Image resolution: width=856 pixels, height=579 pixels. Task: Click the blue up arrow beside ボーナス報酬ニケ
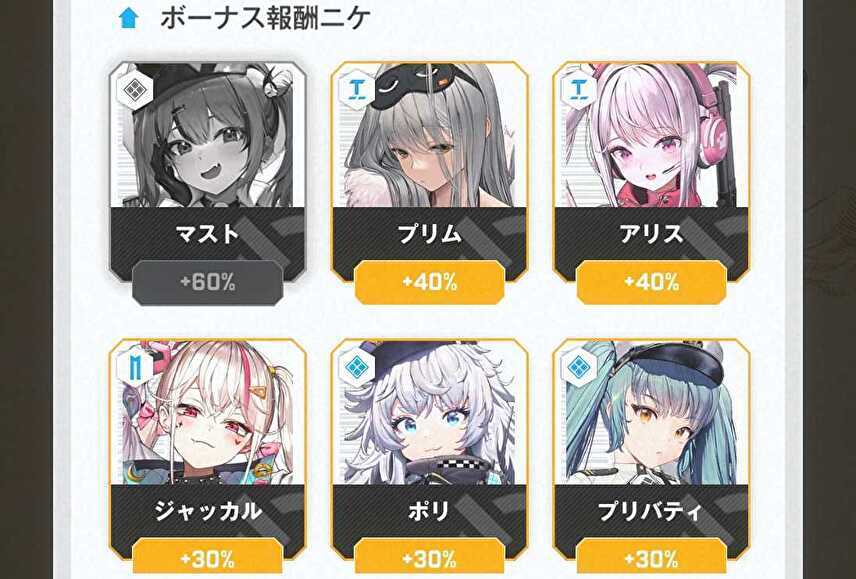coord(129,19)
